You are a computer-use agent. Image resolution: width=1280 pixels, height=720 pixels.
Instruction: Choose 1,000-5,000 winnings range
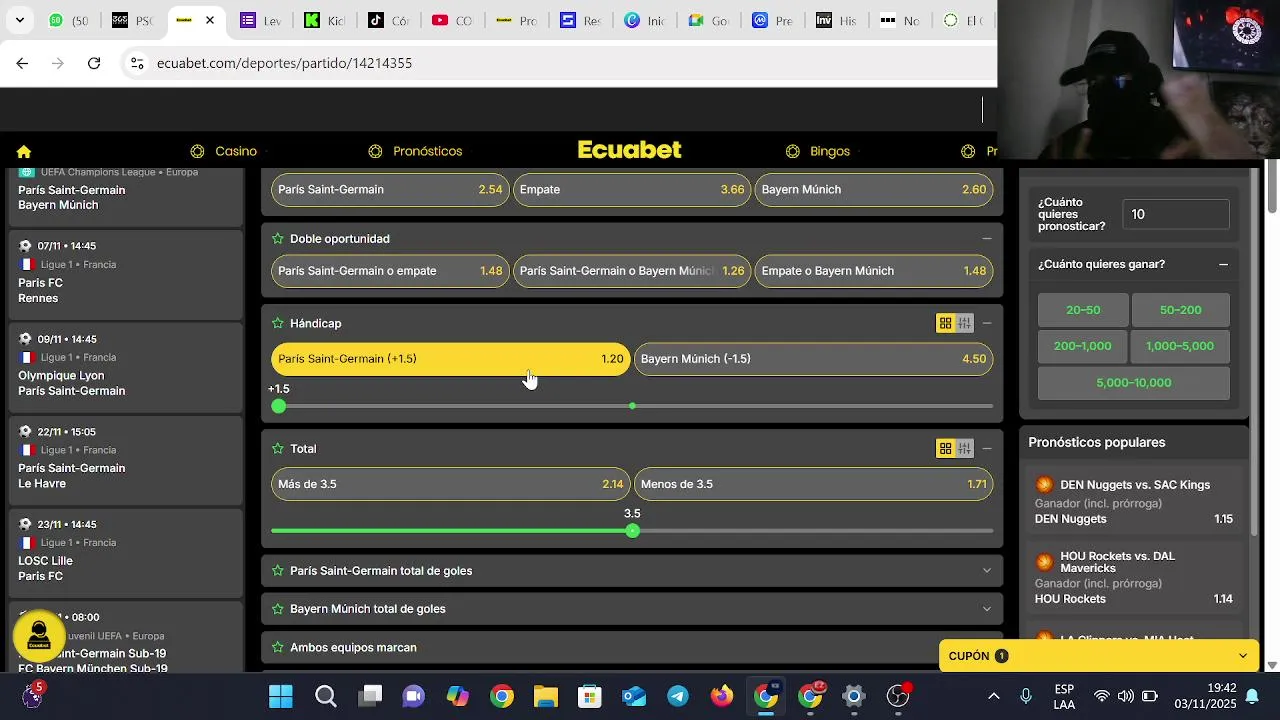[x=1180, y=346]
